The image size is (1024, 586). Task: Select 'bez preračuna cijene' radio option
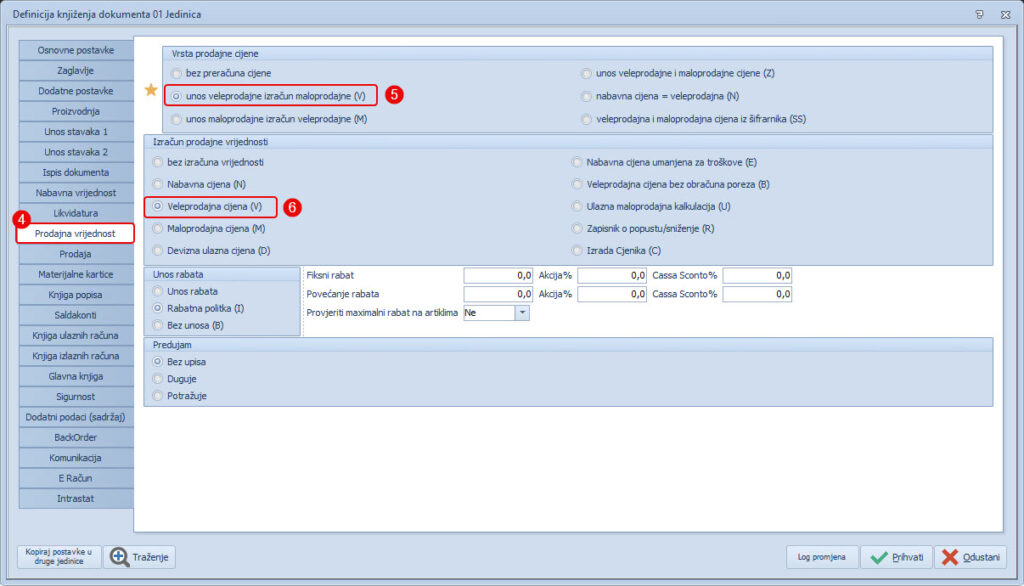pos(177,73)
